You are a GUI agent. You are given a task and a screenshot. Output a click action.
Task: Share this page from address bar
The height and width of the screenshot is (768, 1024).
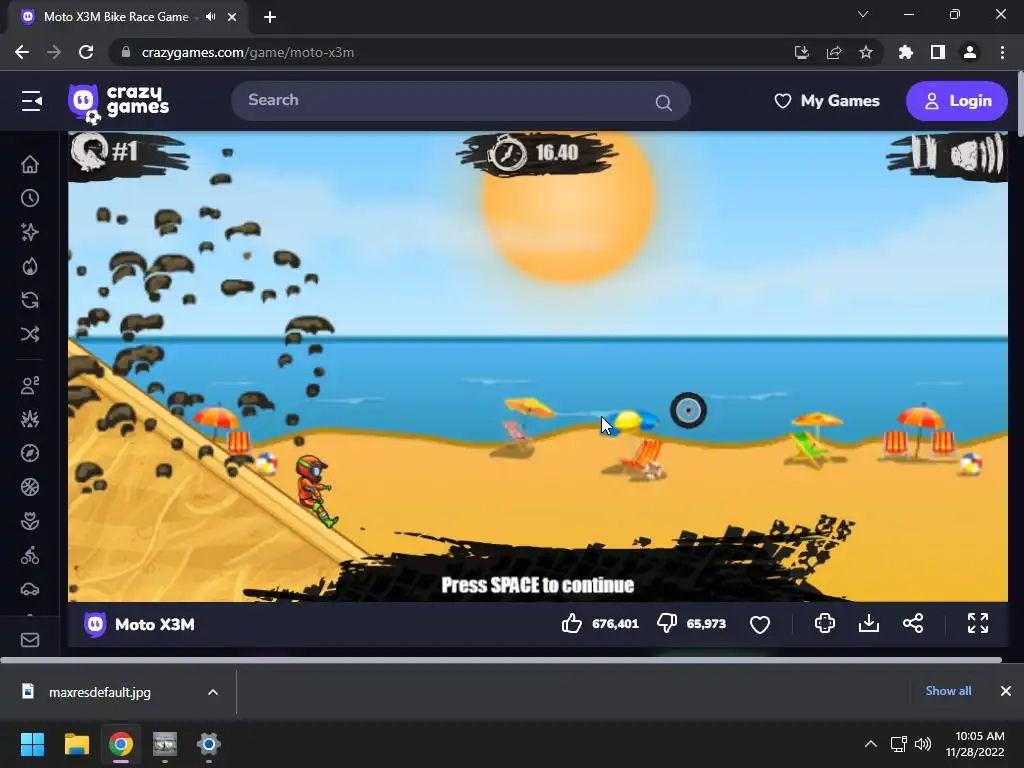[834, 52]
